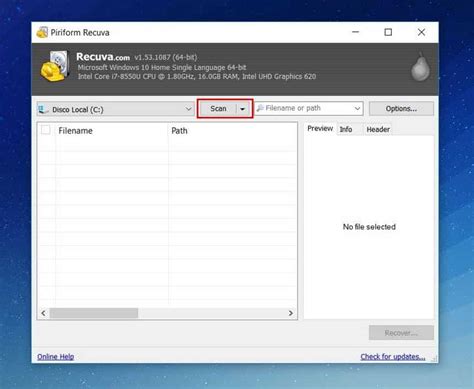Switch to the Info tab
The image size is (474, 389).
pyautogui.click(x=346, y=129)
